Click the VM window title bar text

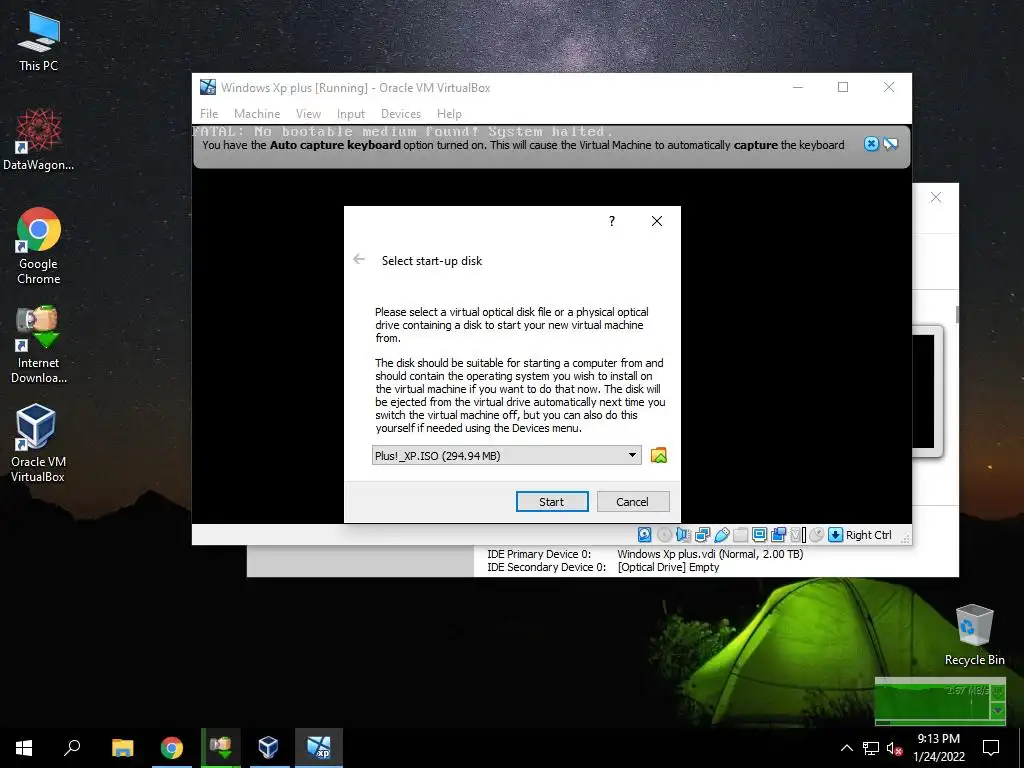(x=355, y=88)
